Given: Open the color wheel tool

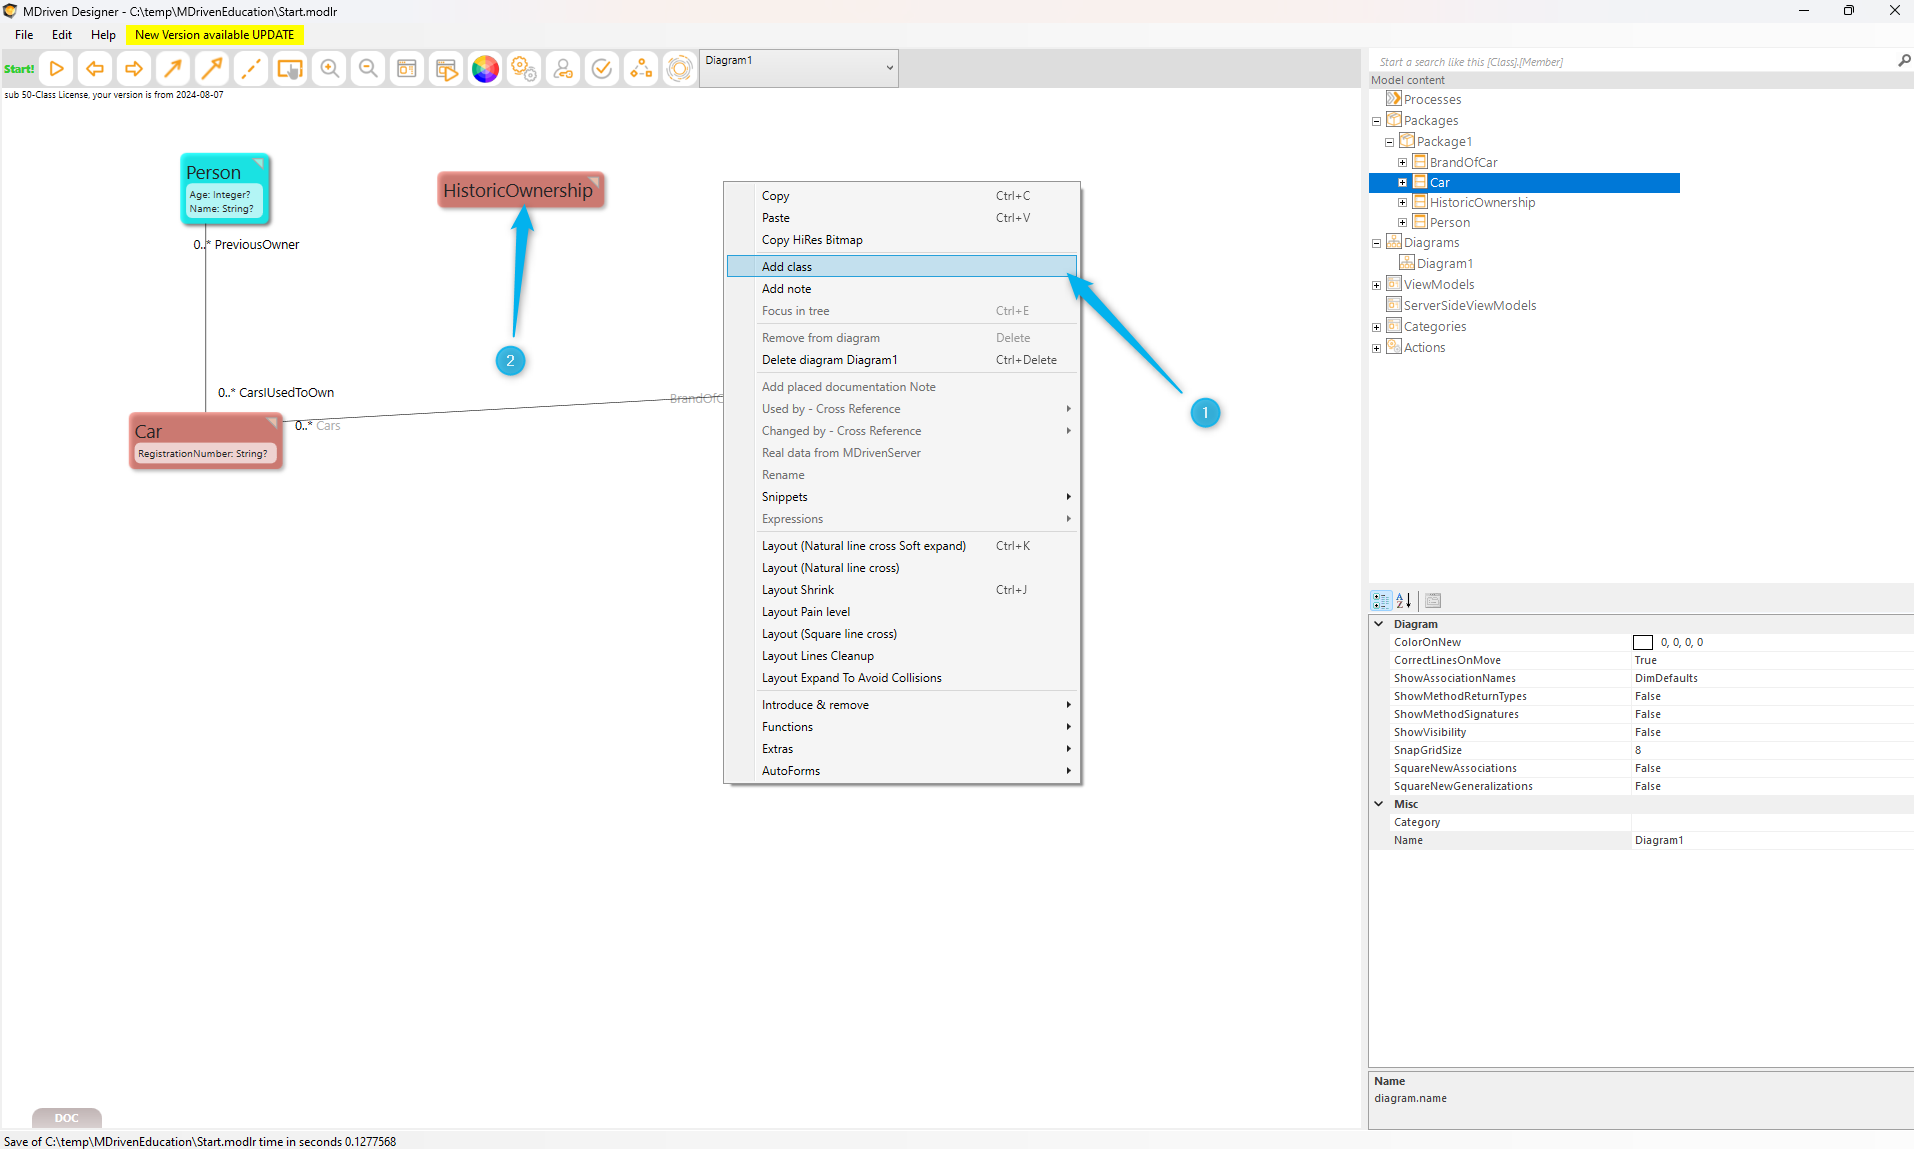Looking at the screenshot, I should point(485,69).
